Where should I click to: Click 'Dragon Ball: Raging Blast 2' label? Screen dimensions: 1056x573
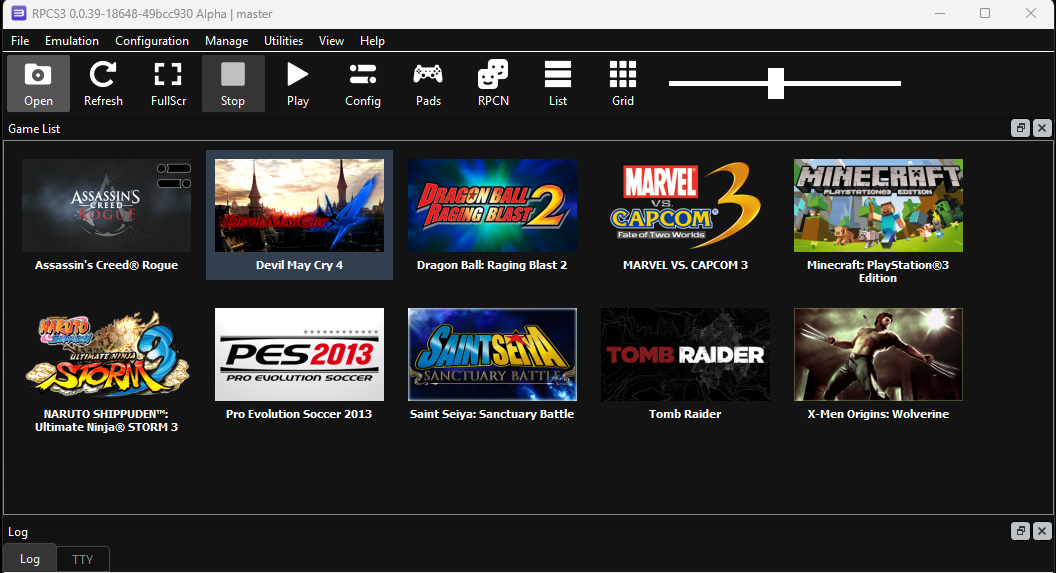point(492,265)
